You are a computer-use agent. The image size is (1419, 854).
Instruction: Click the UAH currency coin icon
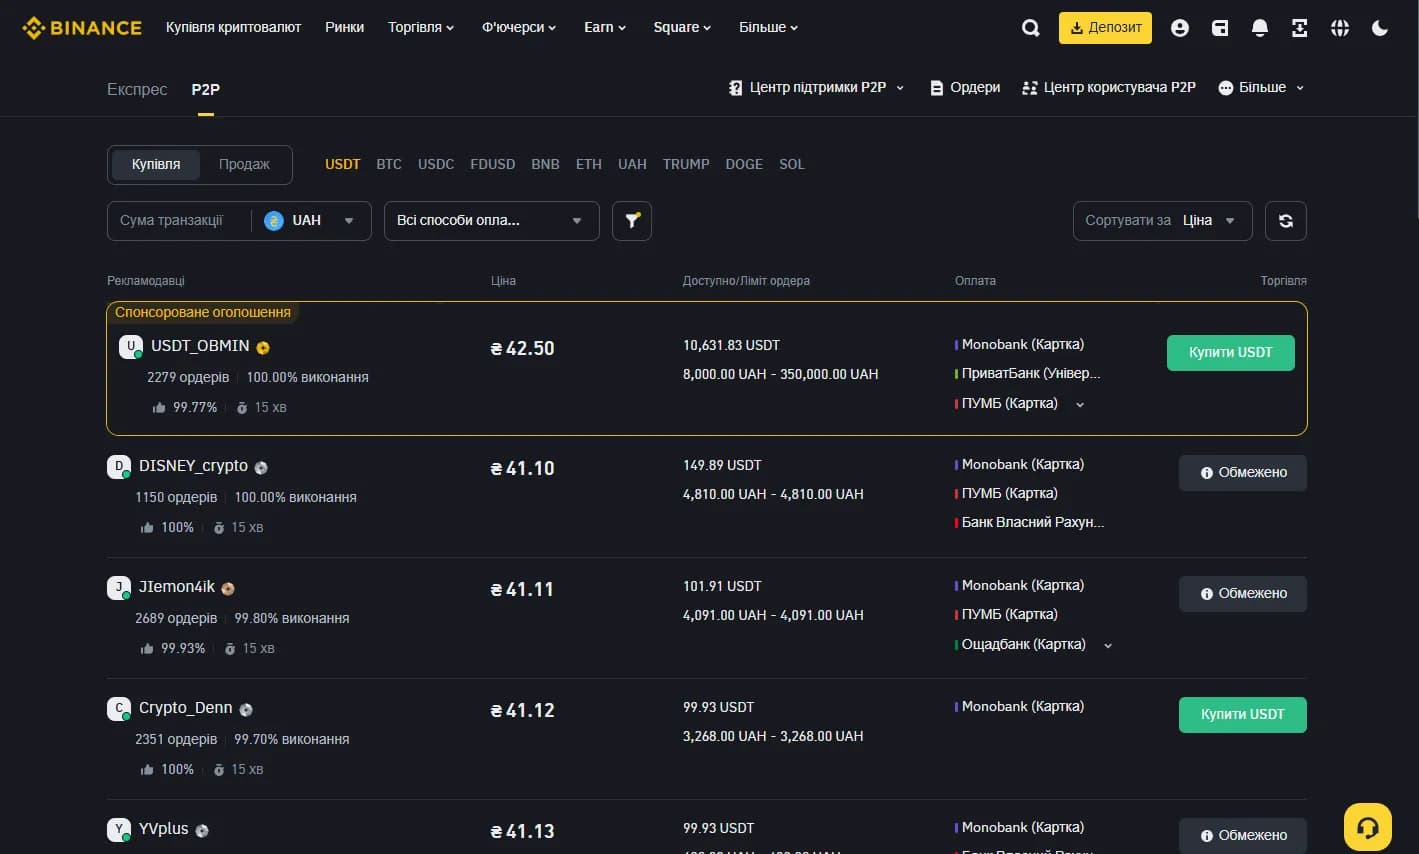274,221
